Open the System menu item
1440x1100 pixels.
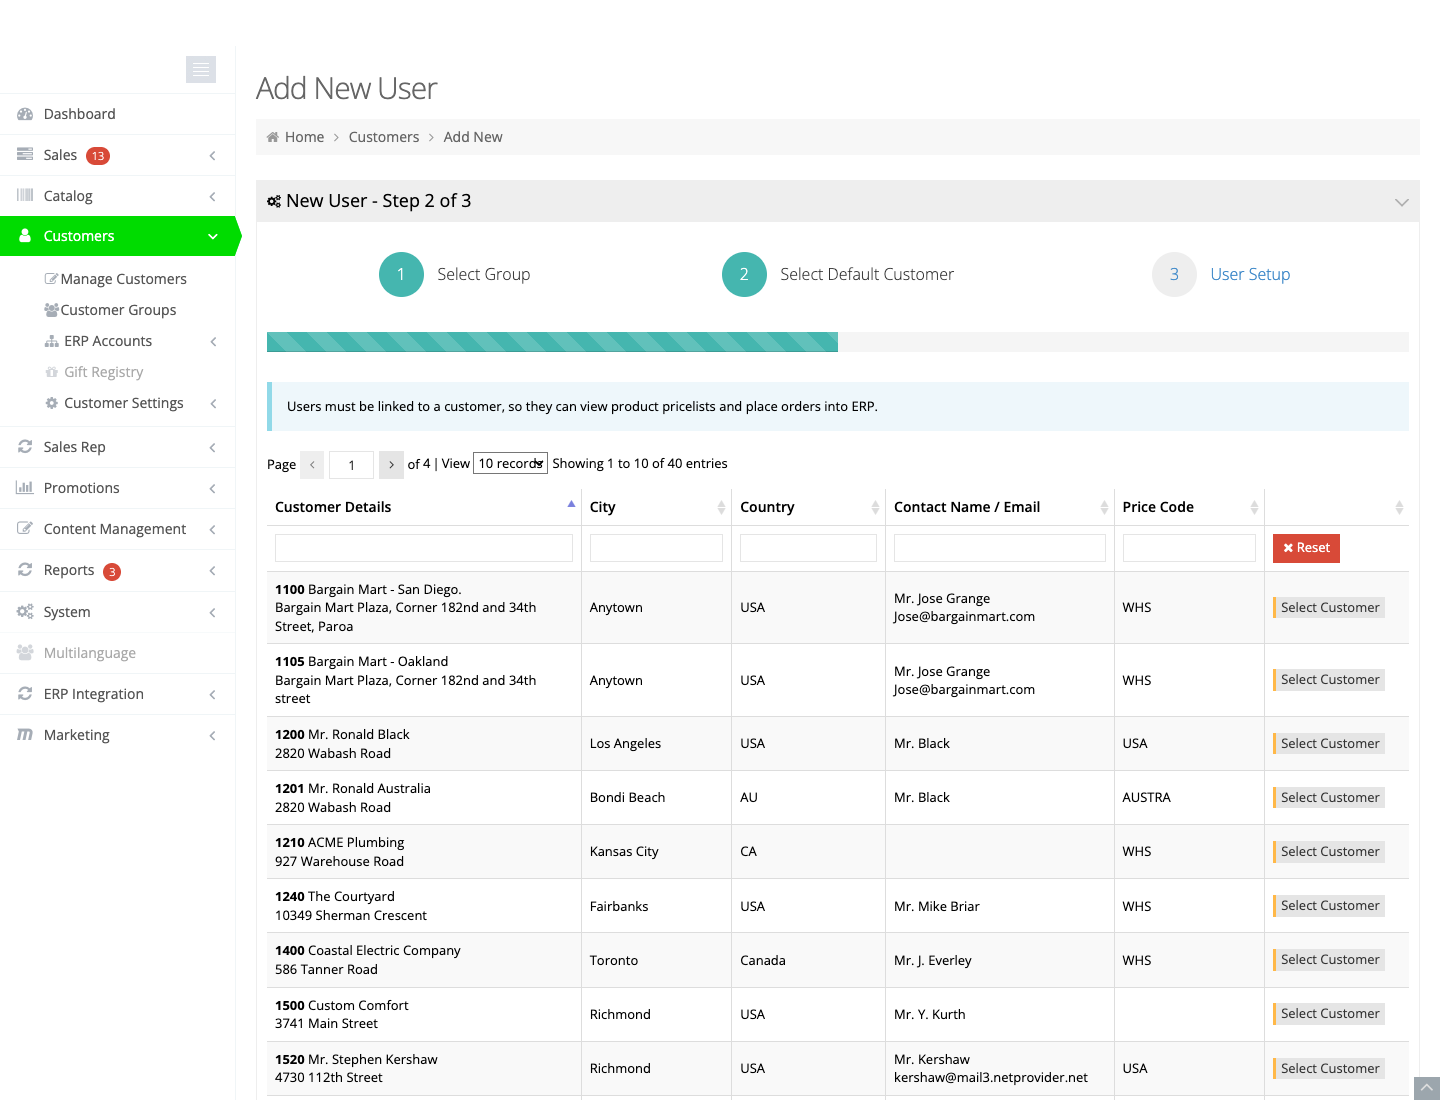pos(117,612)
